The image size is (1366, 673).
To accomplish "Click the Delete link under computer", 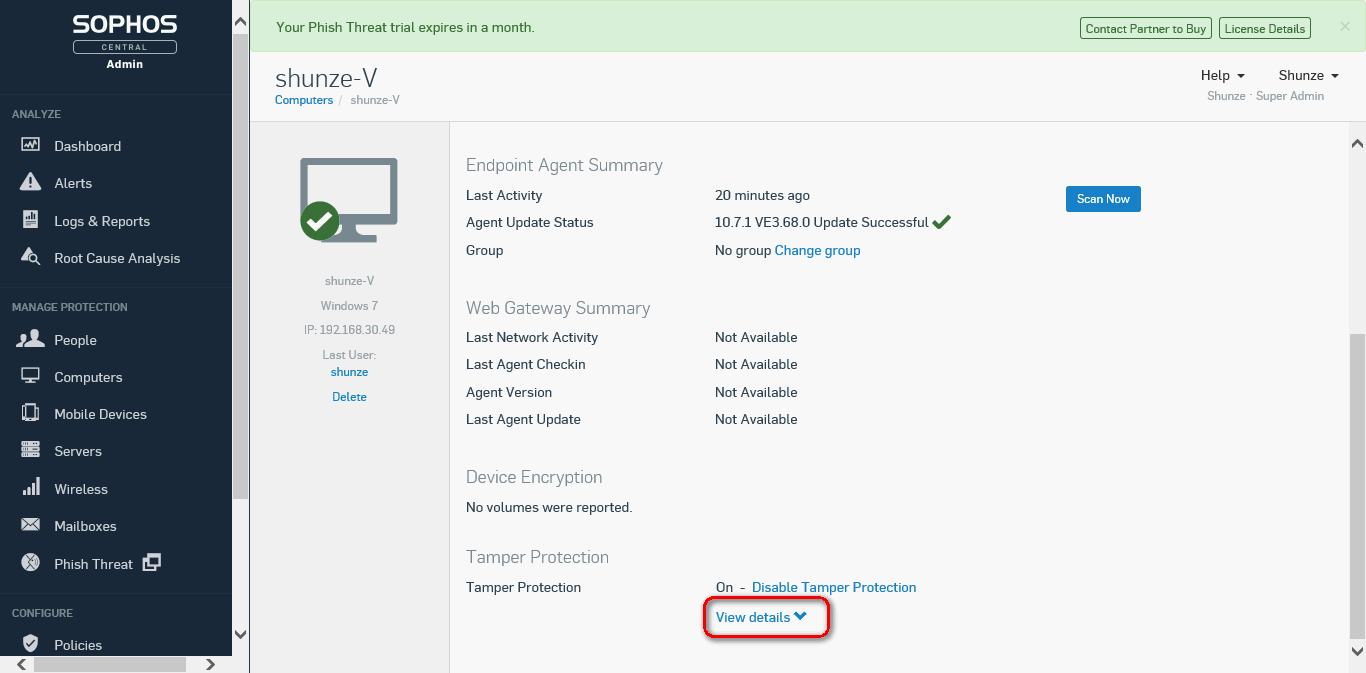I will tap(349, 397).
